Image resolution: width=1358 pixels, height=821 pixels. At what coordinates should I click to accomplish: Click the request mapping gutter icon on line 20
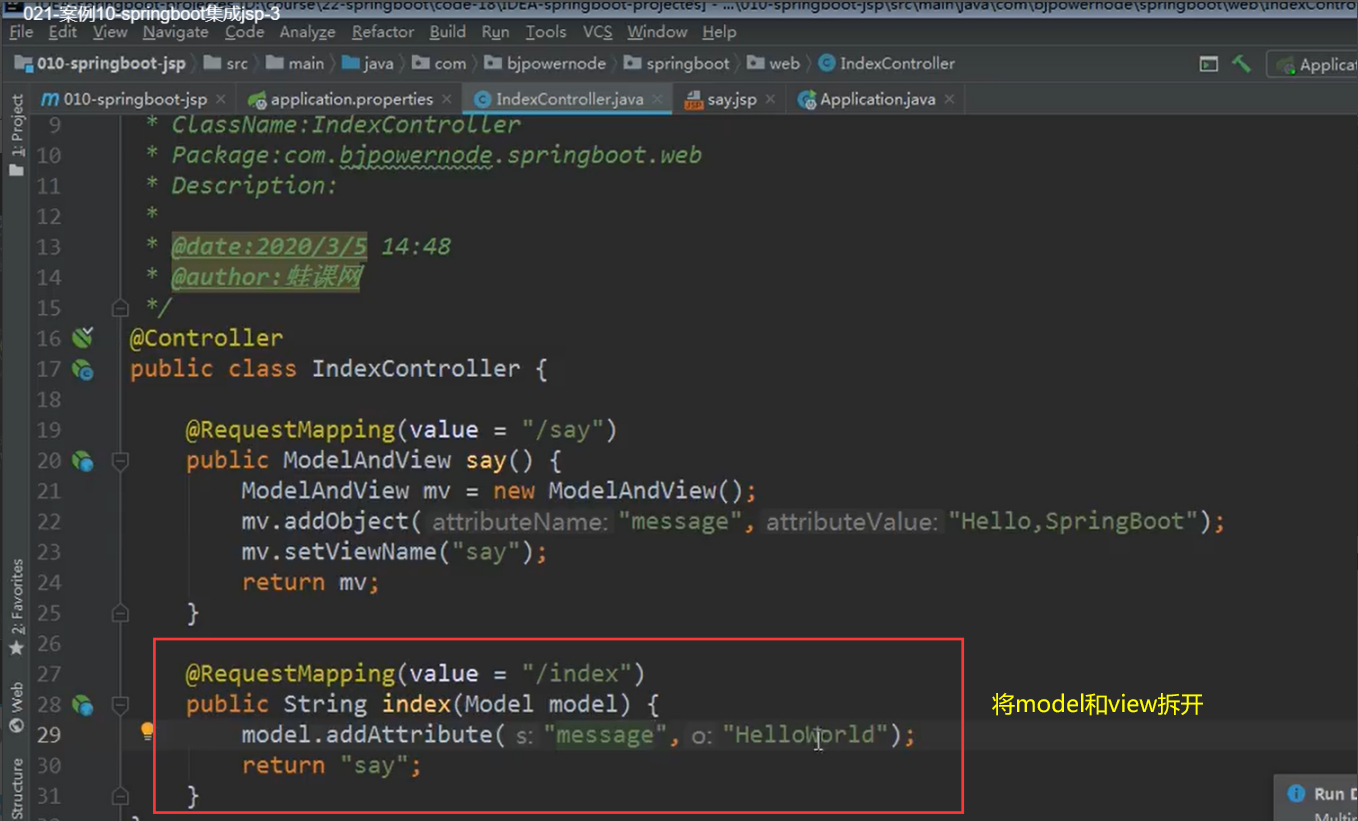[x=82, y=461]
